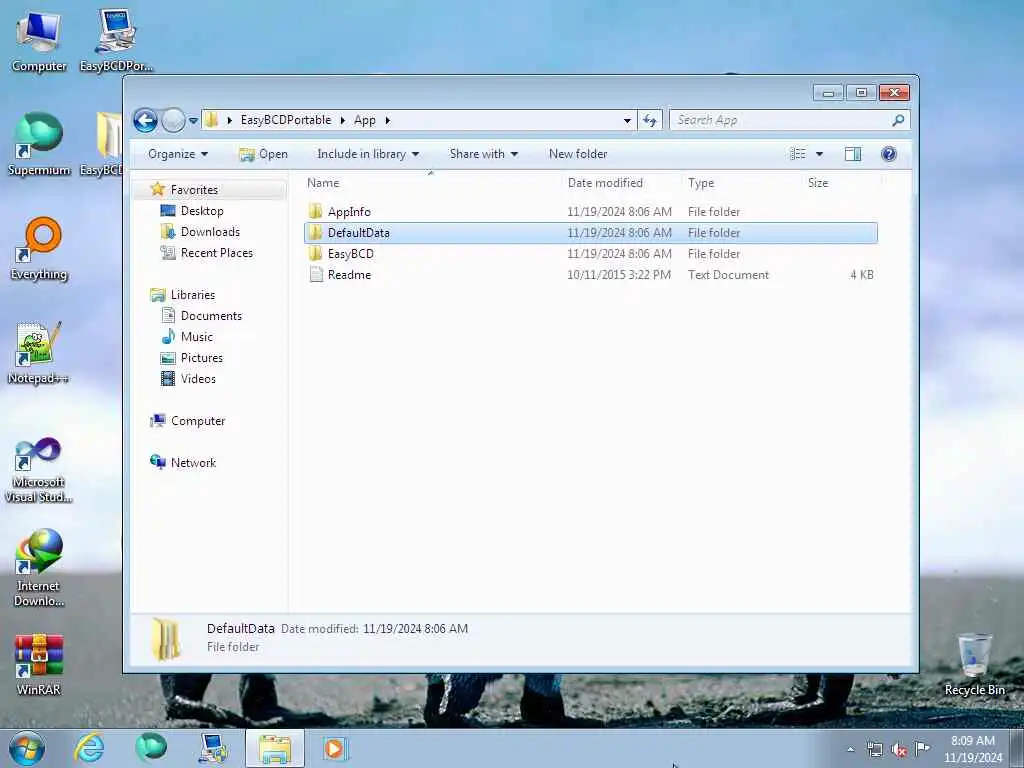Screen dimensions: 1024x768
Task: Expand the arrow after App breadcrumb
Action: pyautogui.click(x=387, y=120)
